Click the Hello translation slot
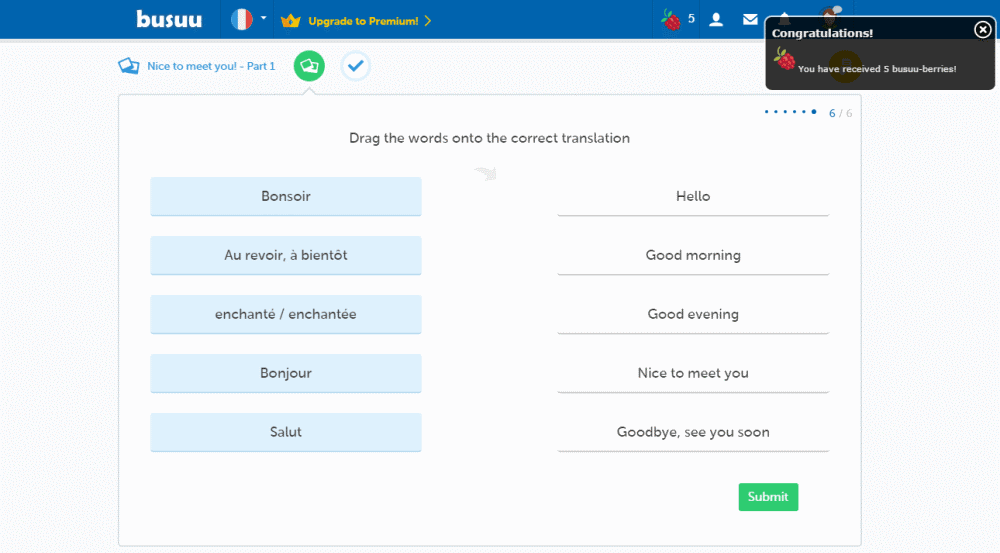1000x553 pixels. (693, 196)
